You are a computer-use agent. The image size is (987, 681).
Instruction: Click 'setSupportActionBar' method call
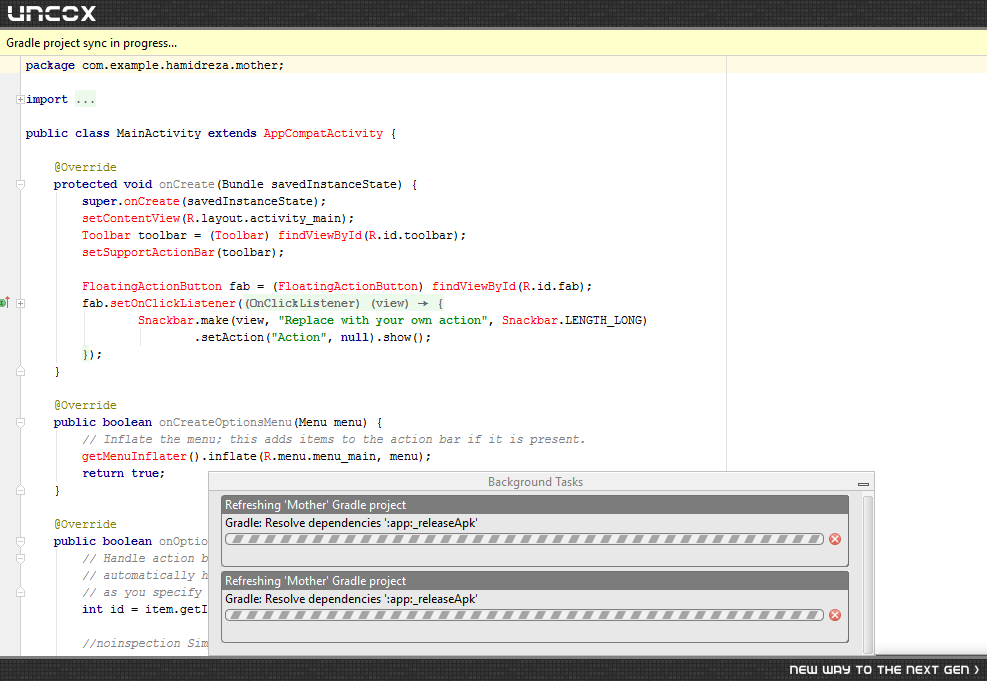[149, 252]
